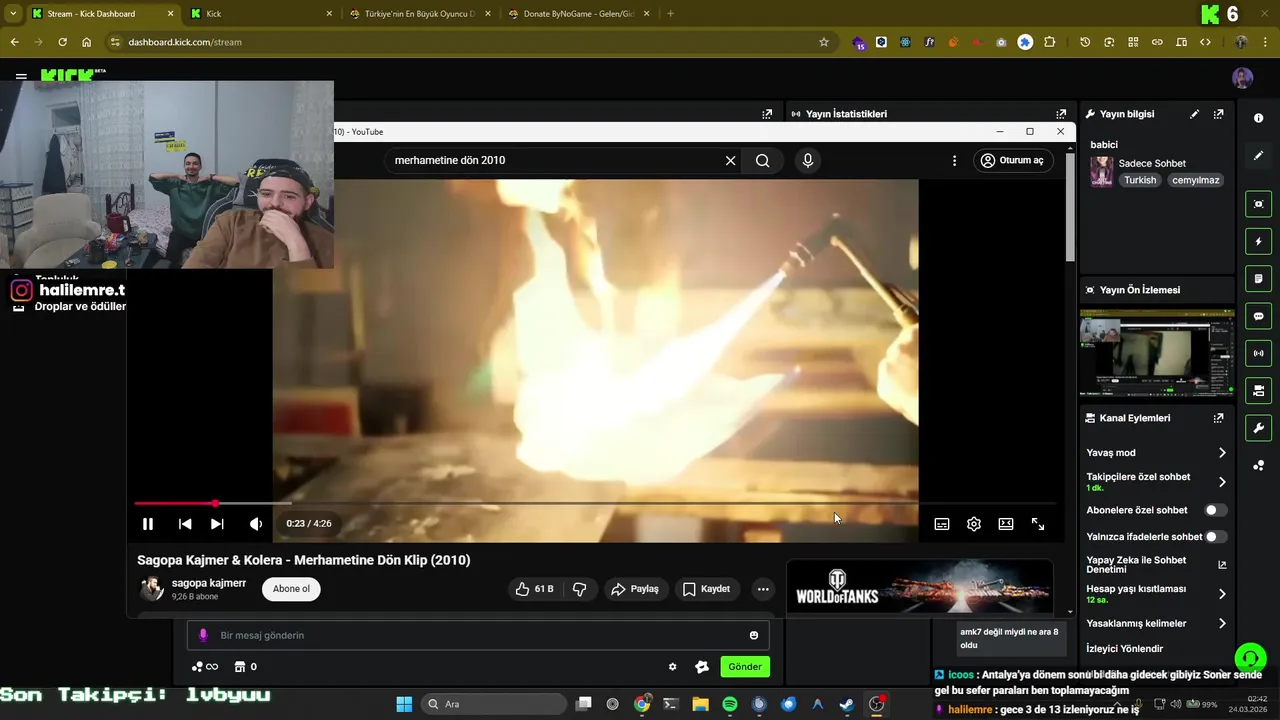Toggle chat bubble sidebar icon
The height and width of the screenshot is (720, 1280).
coord(1258,316)
